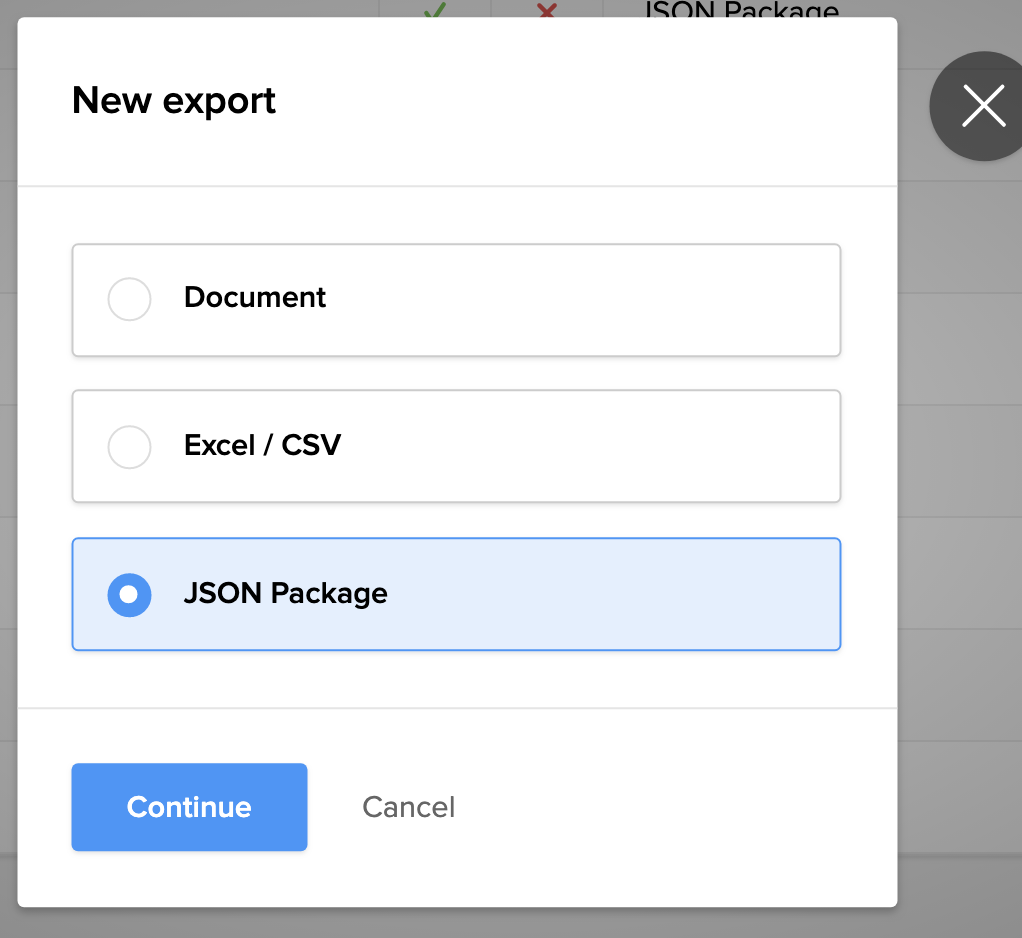Click the empty radio circle beside Excel / CSV
Viewport: 1022px width, 938px height.
coord(129,447)
